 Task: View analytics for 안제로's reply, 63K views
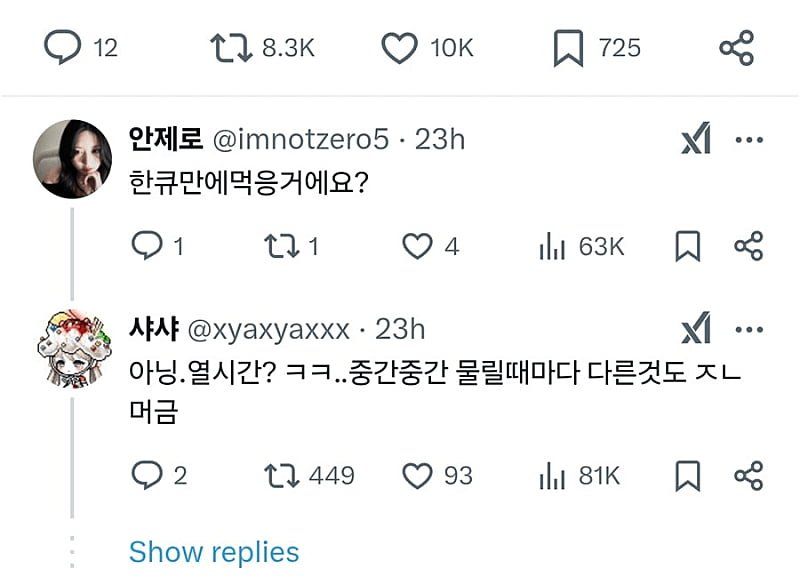553,246
